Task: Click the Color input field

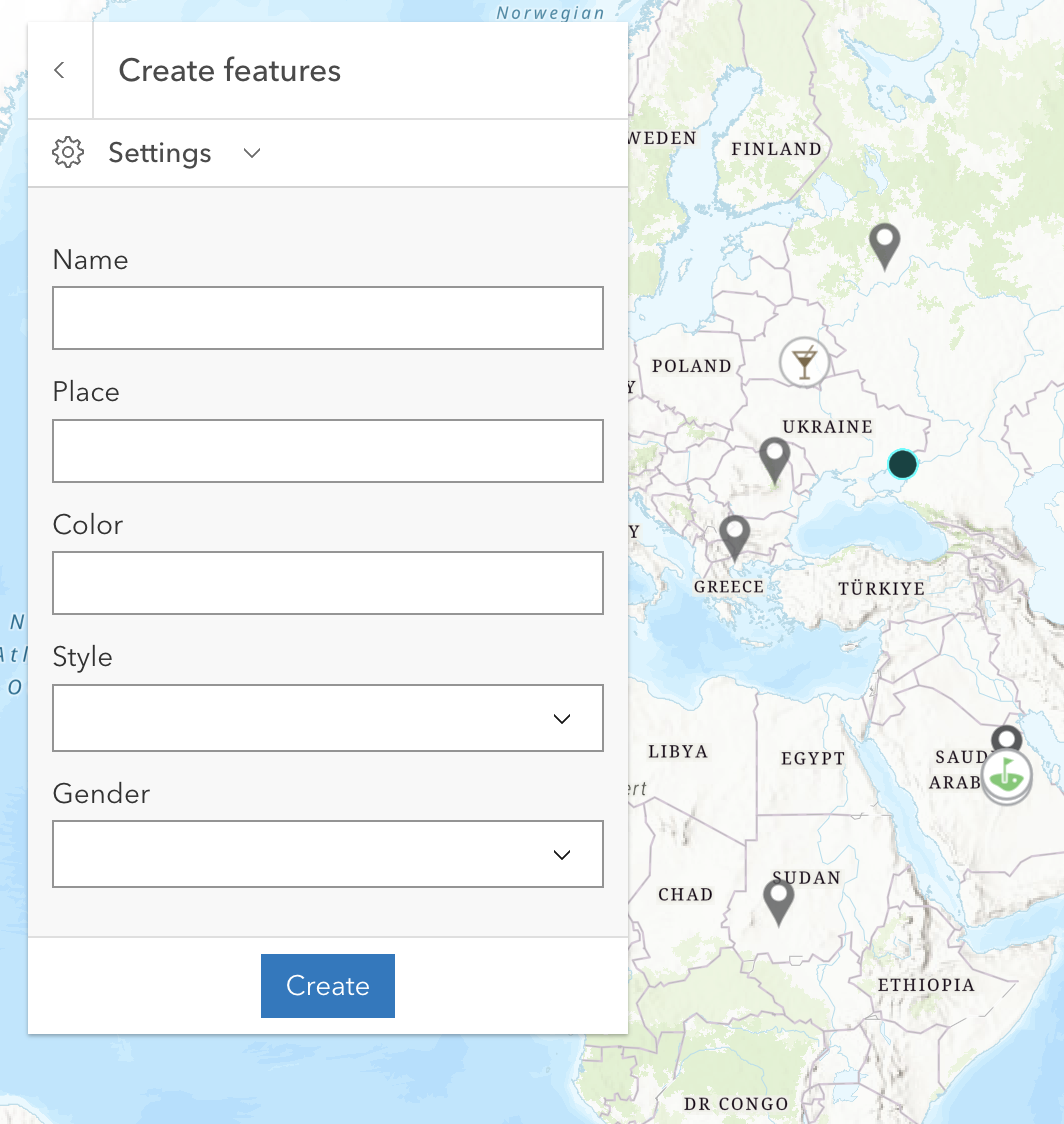Action: 328,583
